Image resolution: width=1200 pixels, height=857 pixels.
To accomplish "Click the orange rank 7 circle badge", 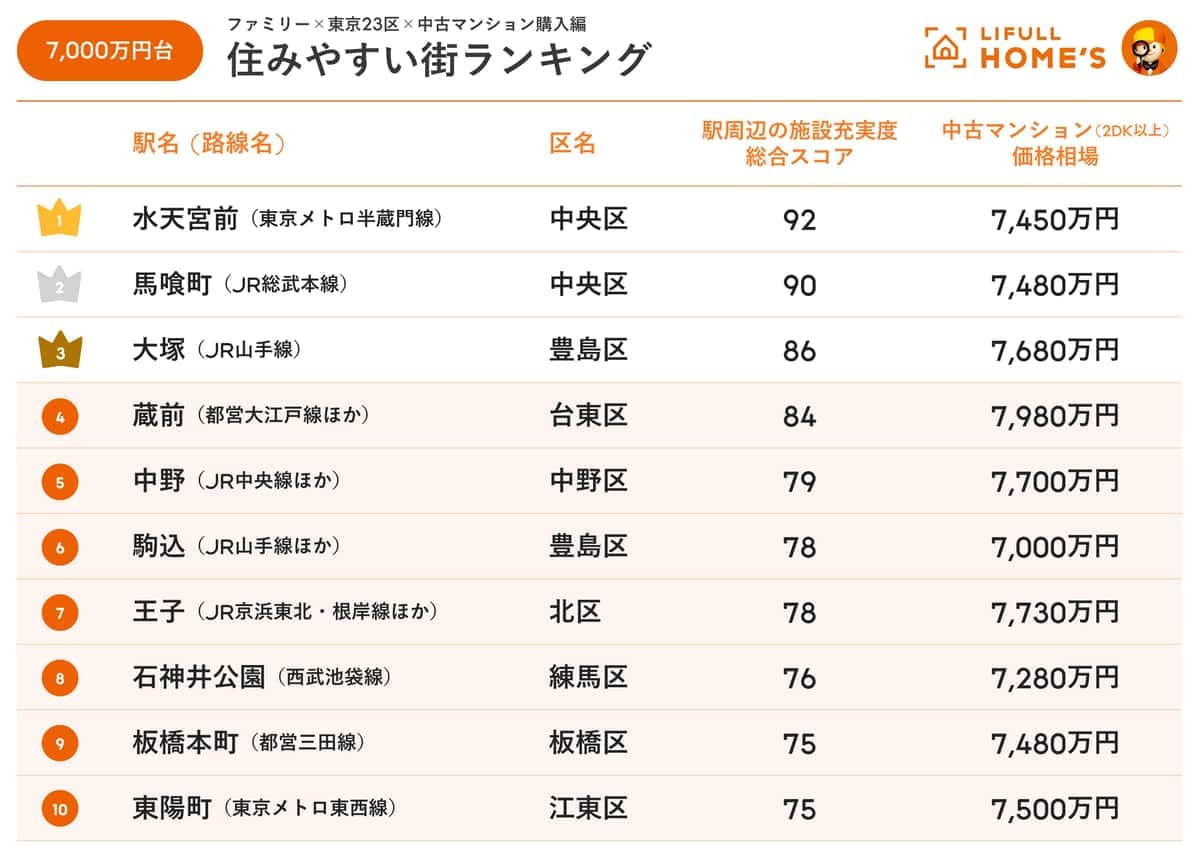I will (x=60, y=613).
